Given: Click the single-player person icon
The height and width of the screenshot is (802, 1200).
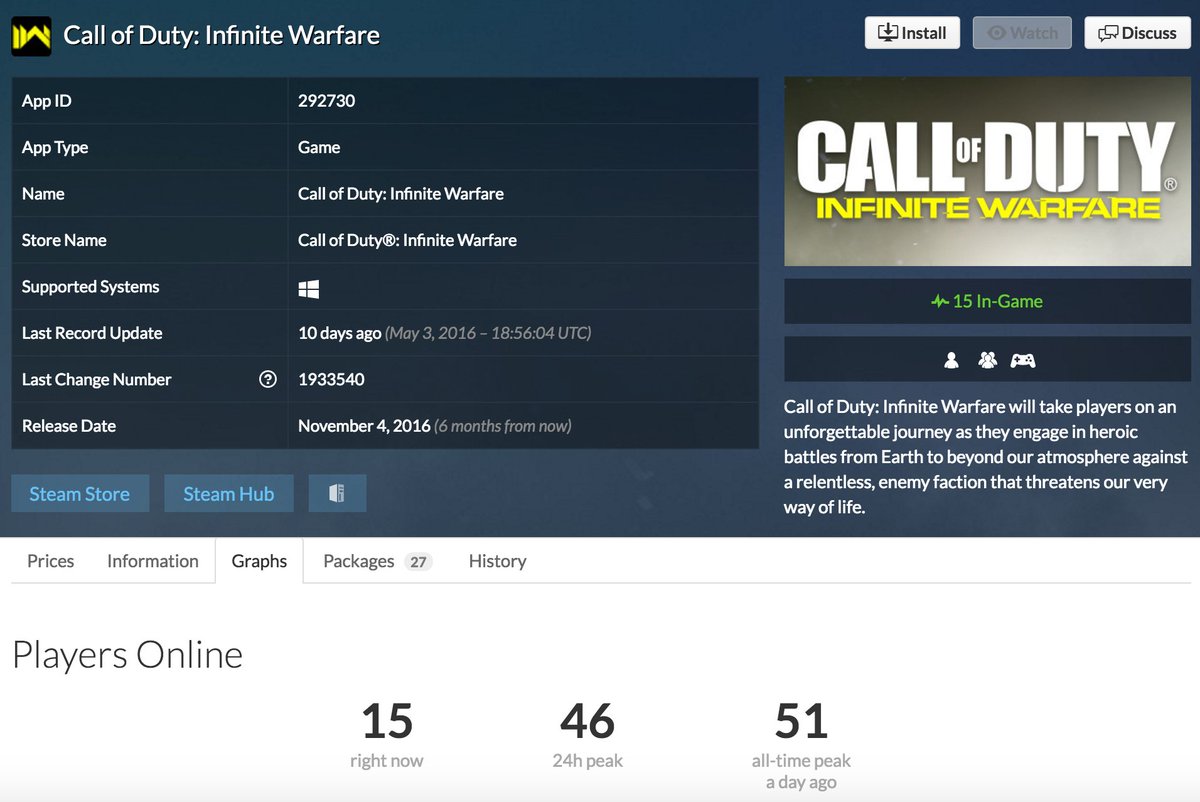Looking at the screenshot, I should pos(951,360).
